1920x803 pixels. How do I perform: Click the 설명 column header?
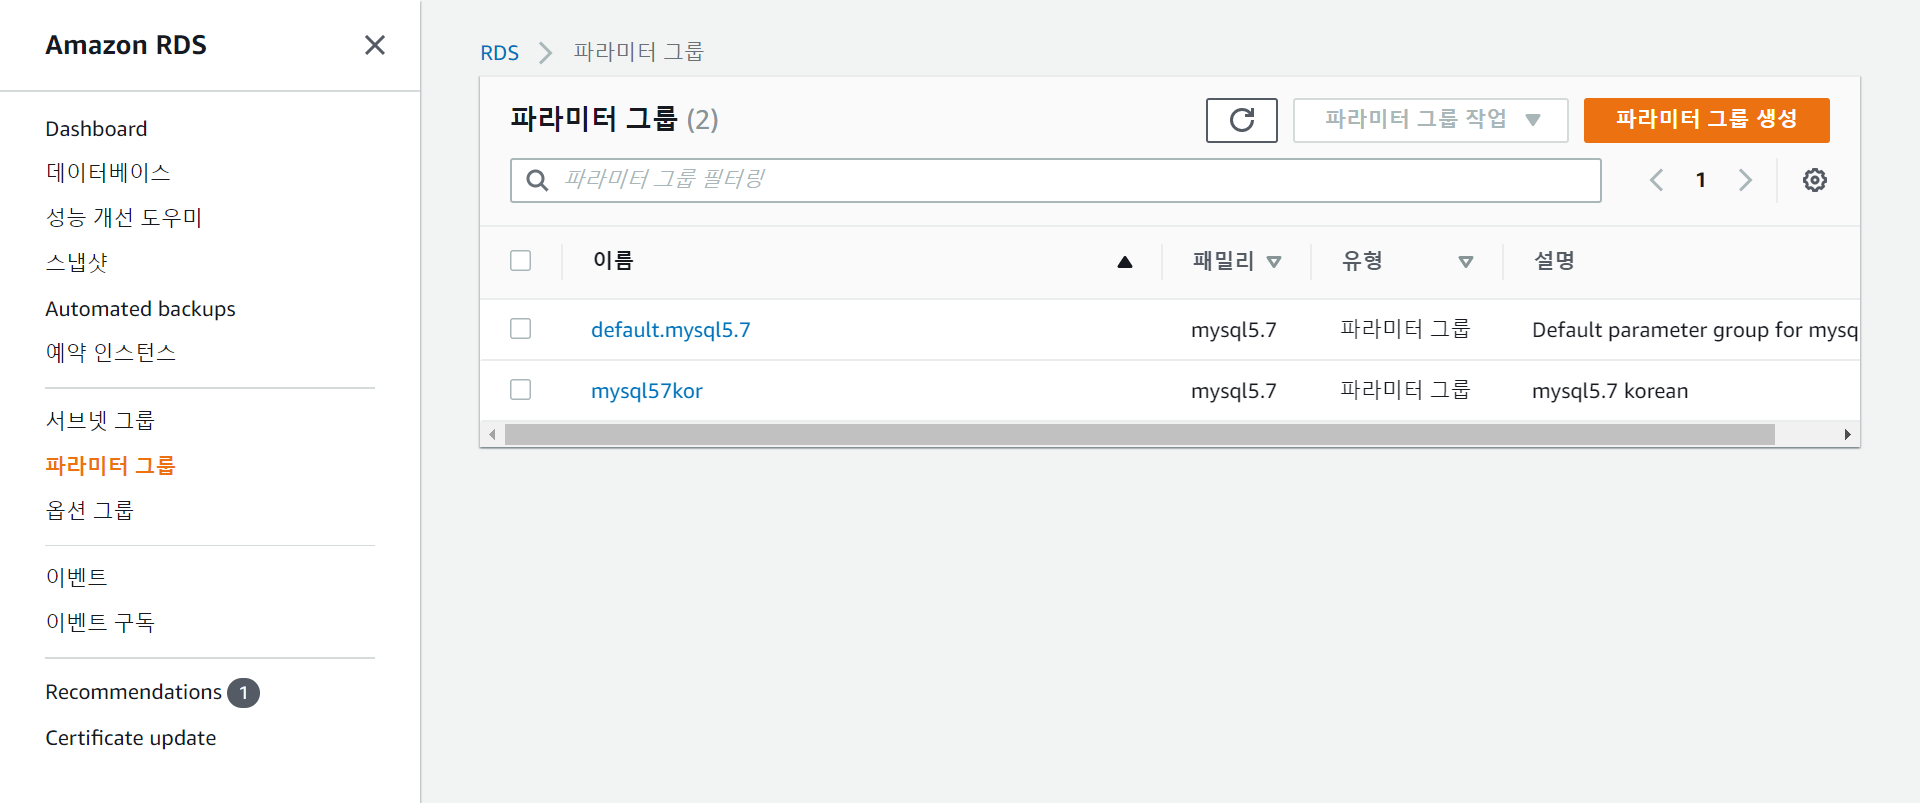click(1554, 261)
